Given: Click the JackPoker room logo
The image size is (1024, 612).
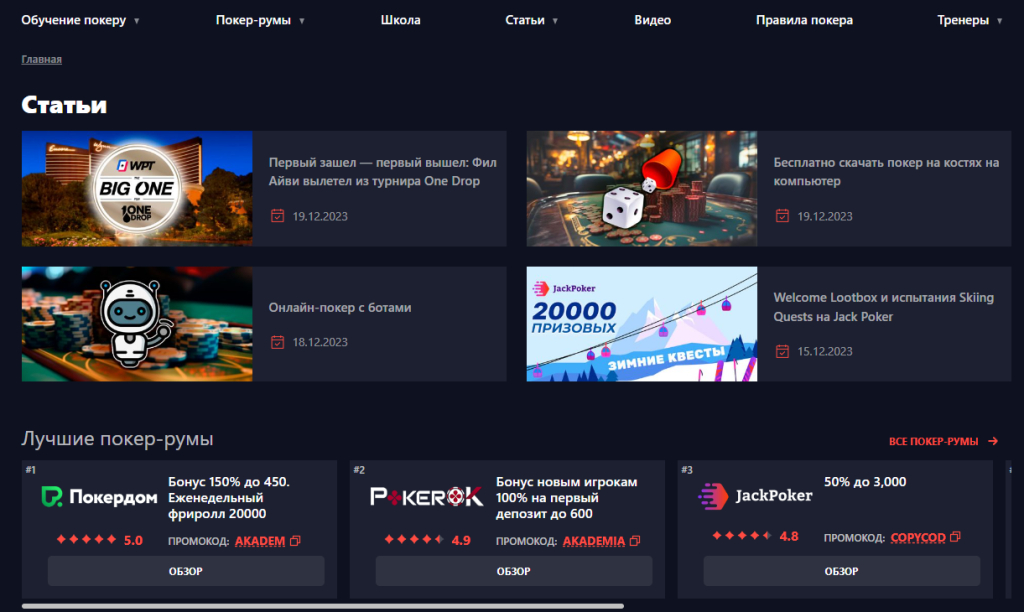Looking at the screenshot, I should 755,496.
